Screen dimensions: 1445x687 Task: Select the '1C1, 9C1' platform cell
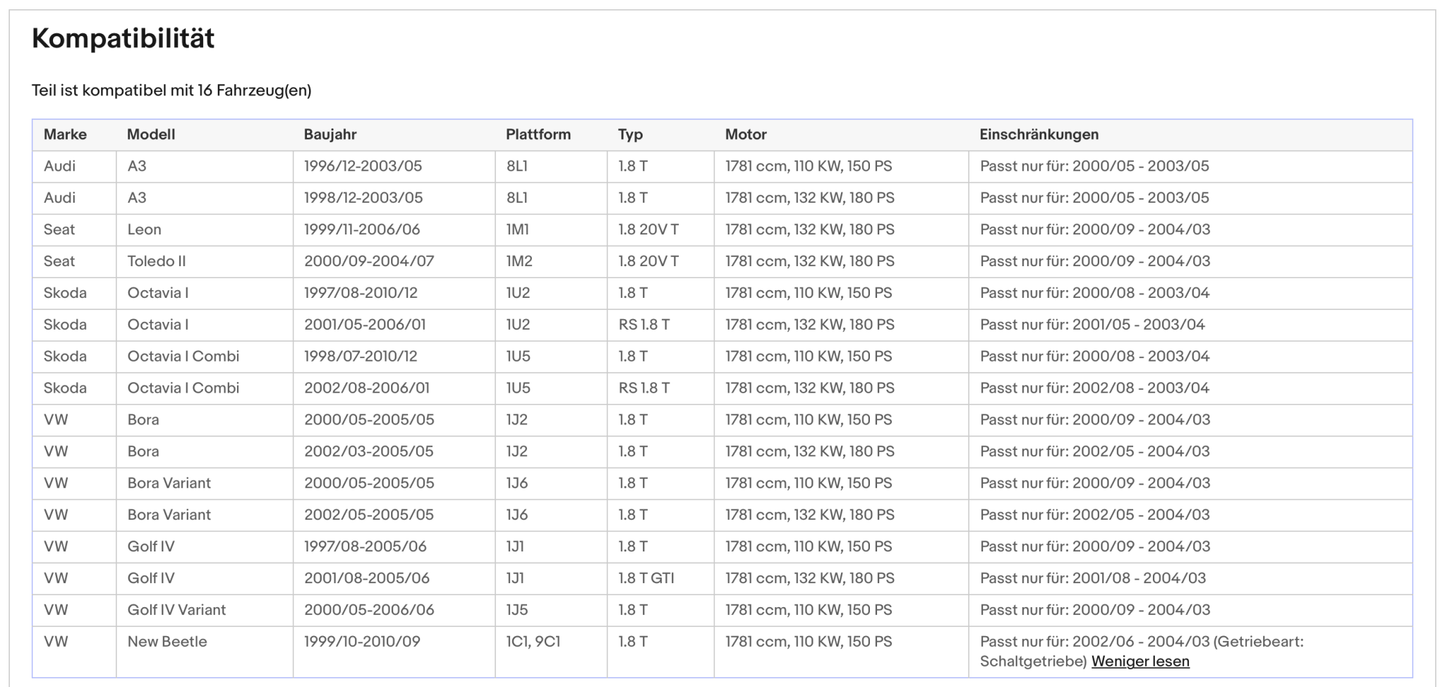coord(533,641)
